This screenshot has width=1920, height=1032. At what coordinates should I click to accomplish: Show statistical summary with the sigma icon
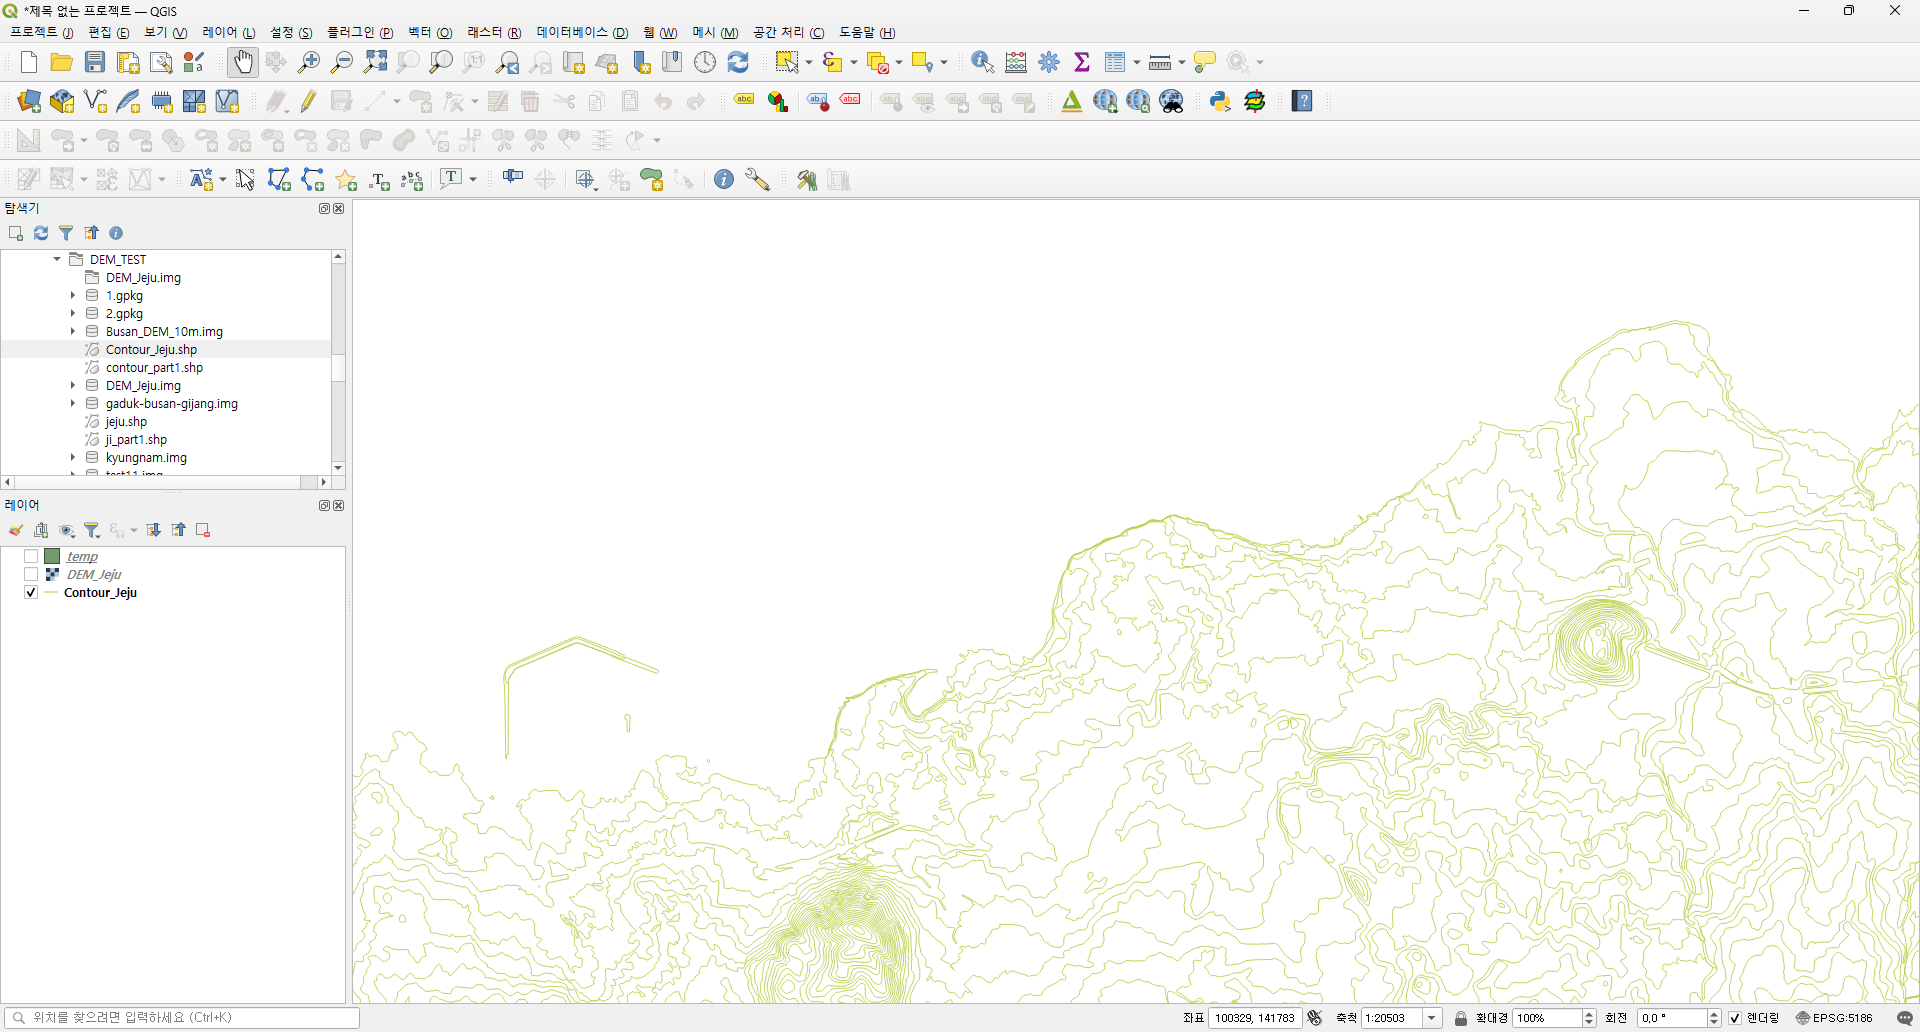pyautogui.click(x=1082, y=62)
